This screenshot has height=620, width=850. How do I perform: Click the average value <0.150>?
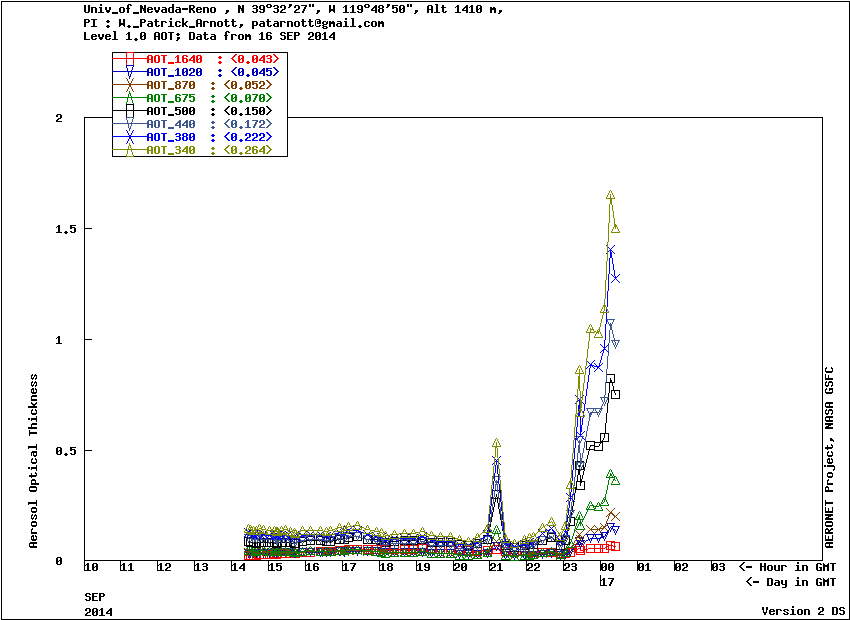[248, 111]
